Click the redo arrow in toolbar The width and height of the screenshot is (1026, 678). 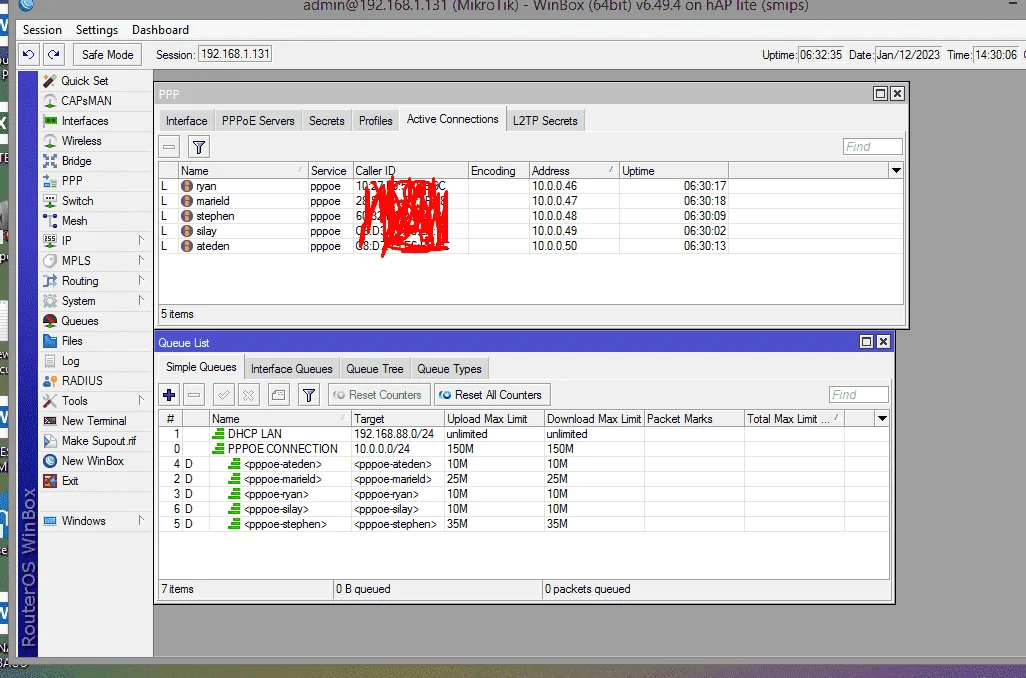tap(54, 54)
